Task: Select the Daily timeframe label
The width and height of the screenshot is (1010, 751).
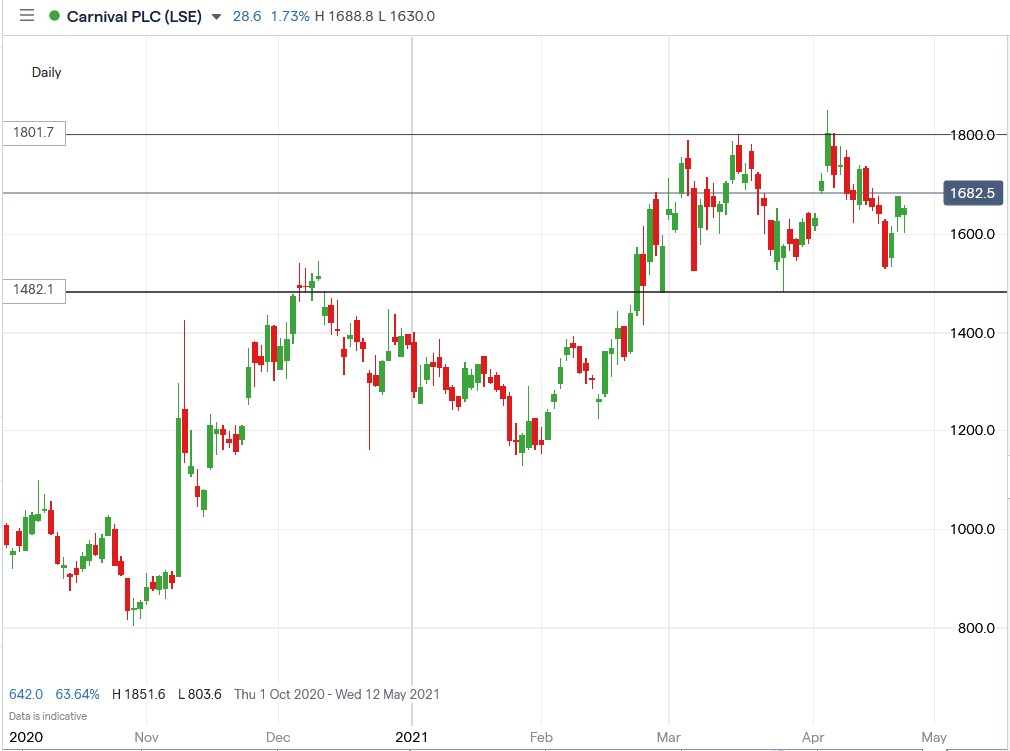Action: point(46,72)
